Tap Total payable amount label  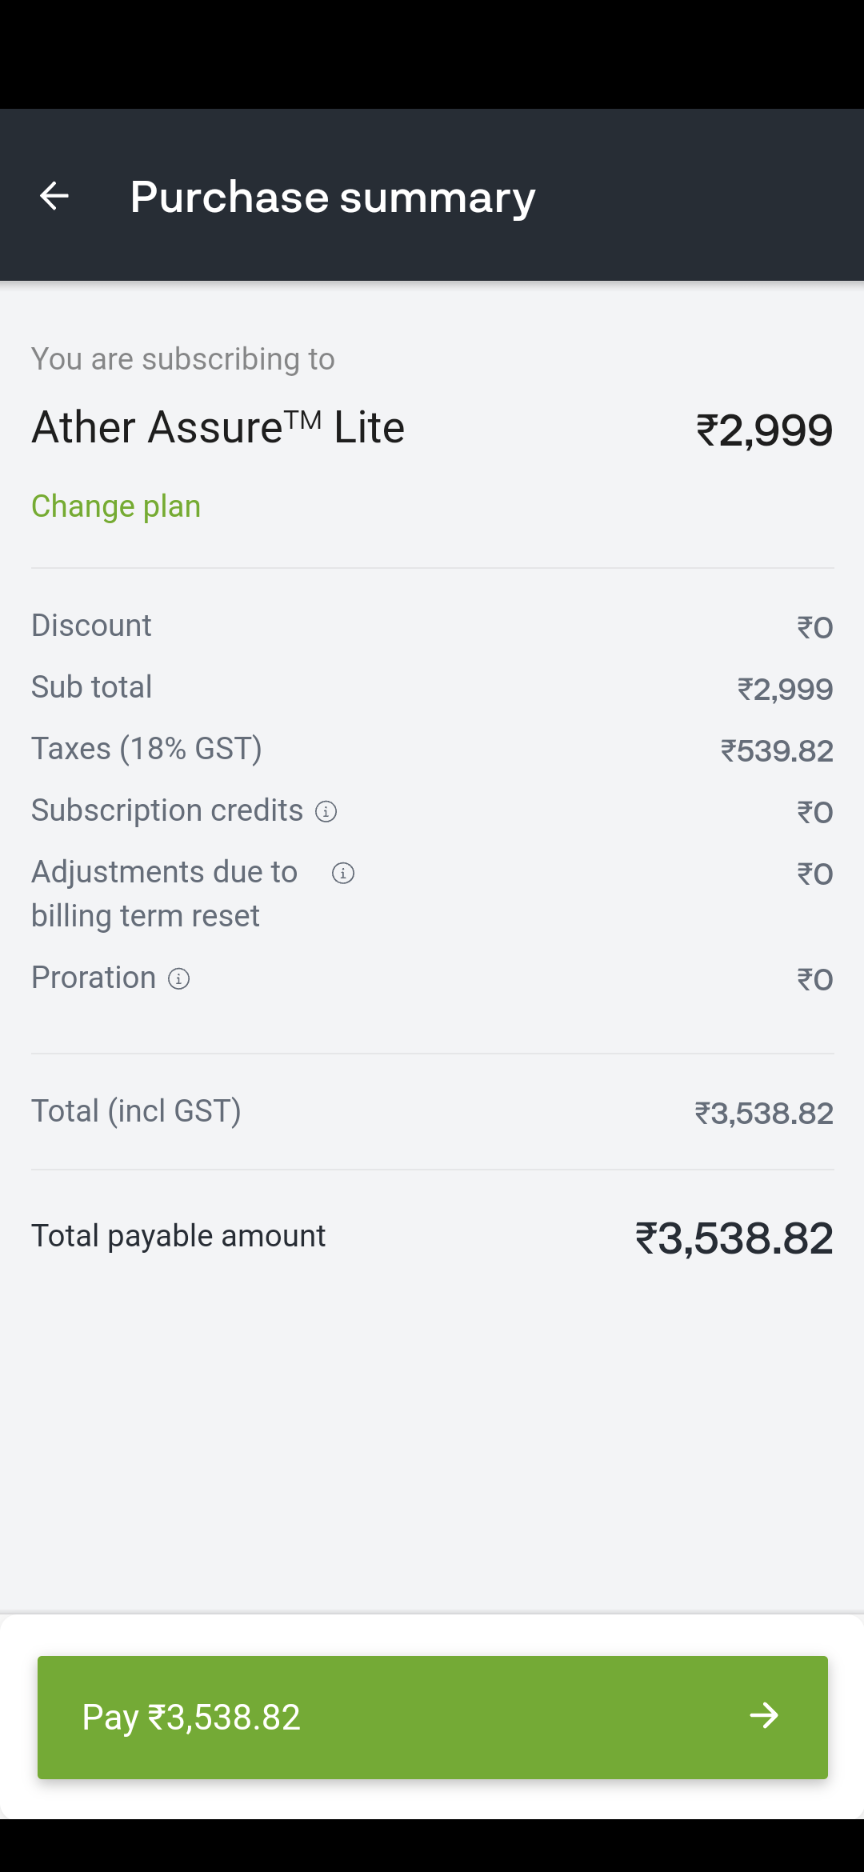click(x=178, y=1236)
